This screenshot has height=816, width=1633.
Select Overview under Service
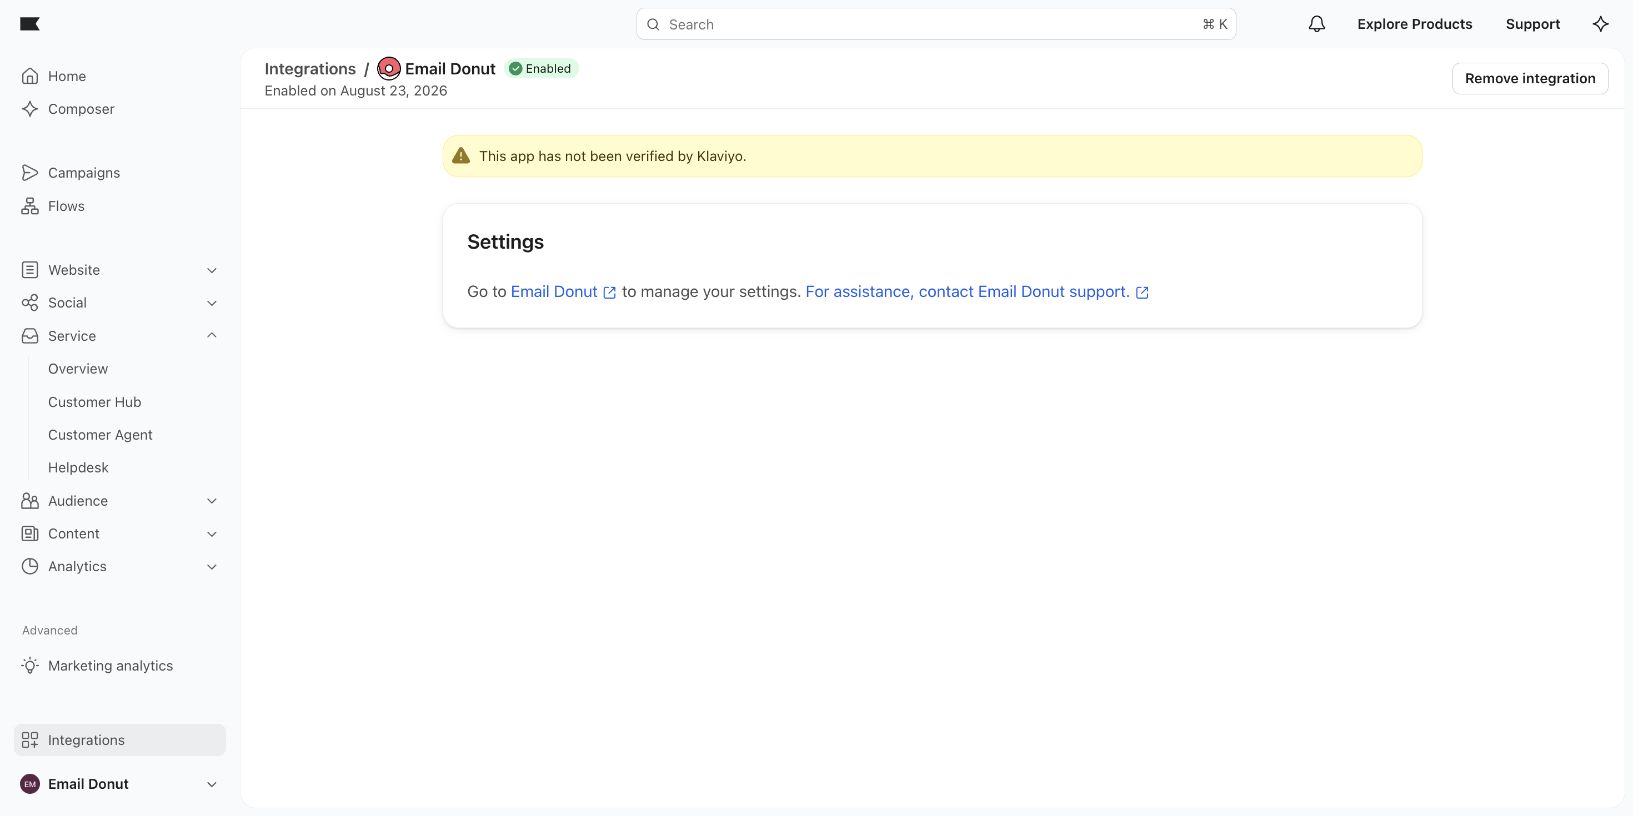[78, 369]
